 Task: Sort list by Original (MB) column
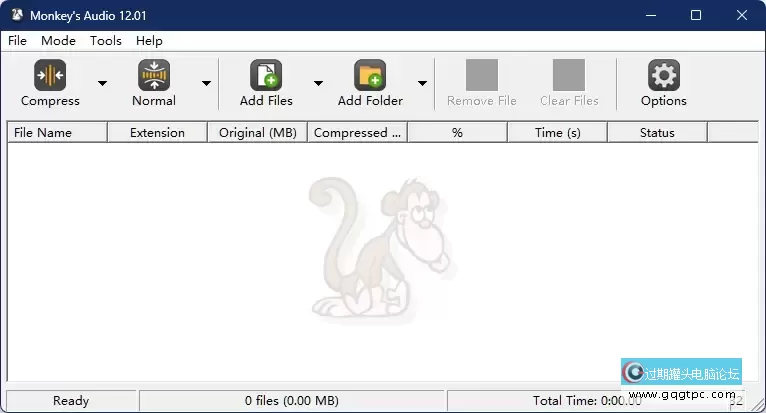pos(257,132)
